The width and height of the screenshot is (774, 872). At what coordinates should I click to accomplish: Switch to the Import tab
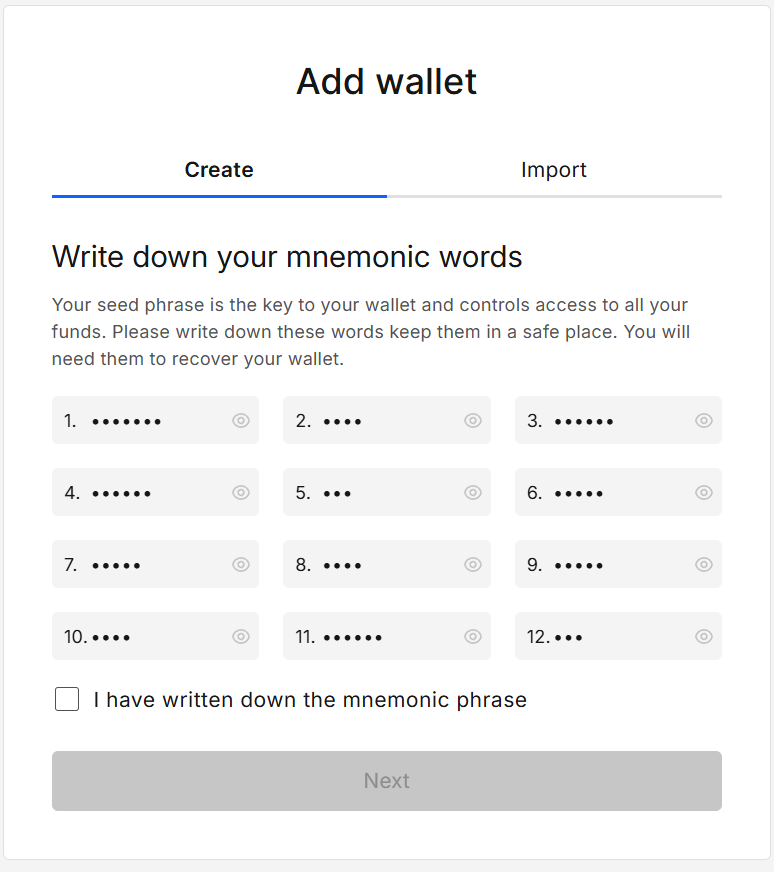(554, 170)
